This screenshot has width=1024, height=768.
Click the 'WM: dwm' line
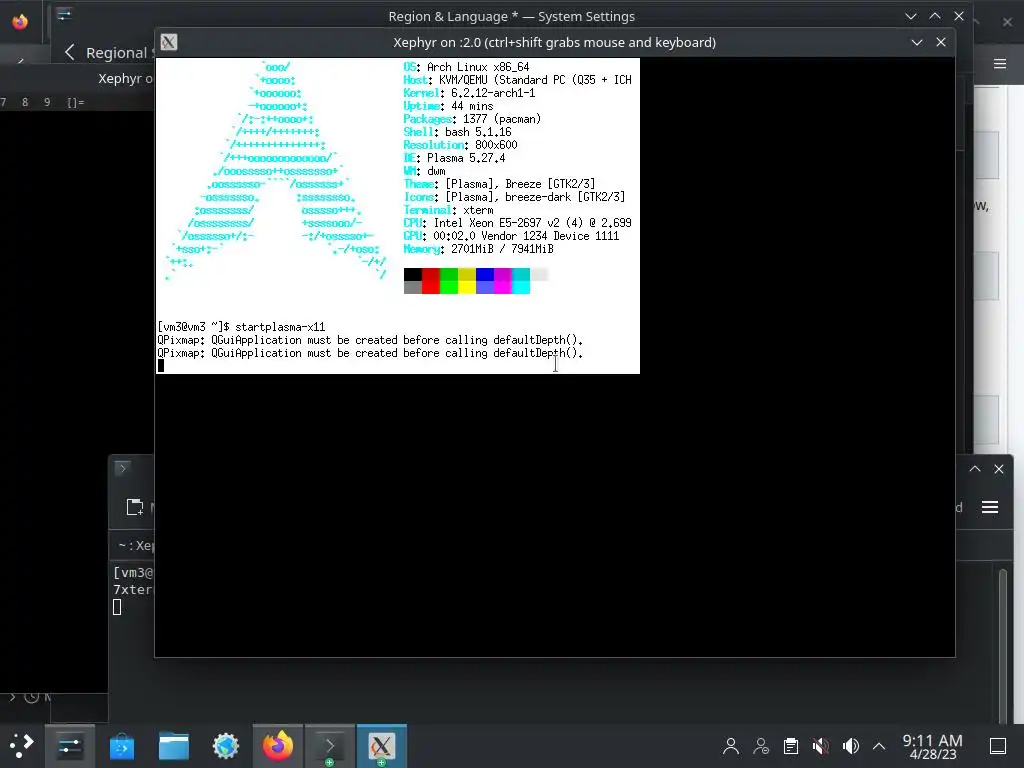(x=424, y=171)
